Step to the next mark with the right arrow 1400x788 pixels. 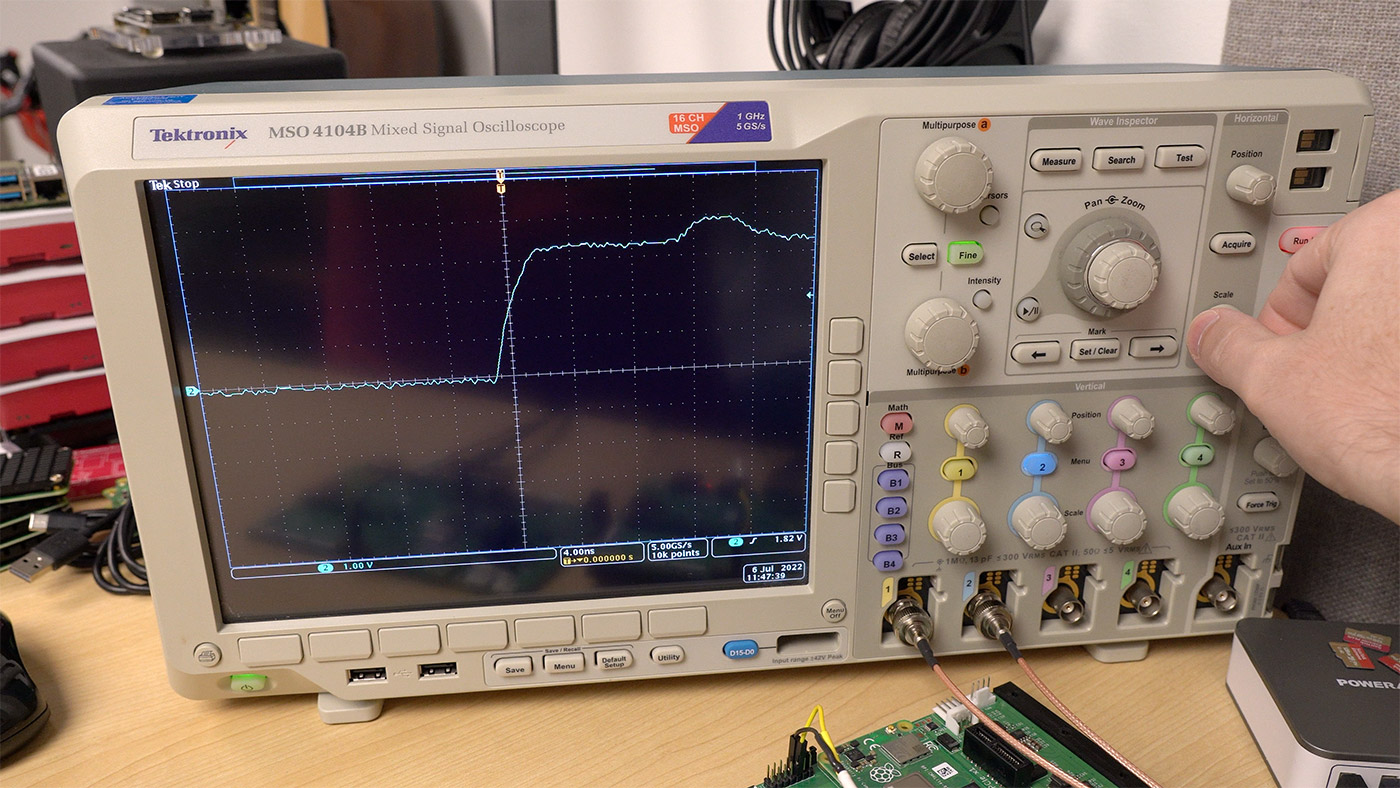(x=1153, y=347)
